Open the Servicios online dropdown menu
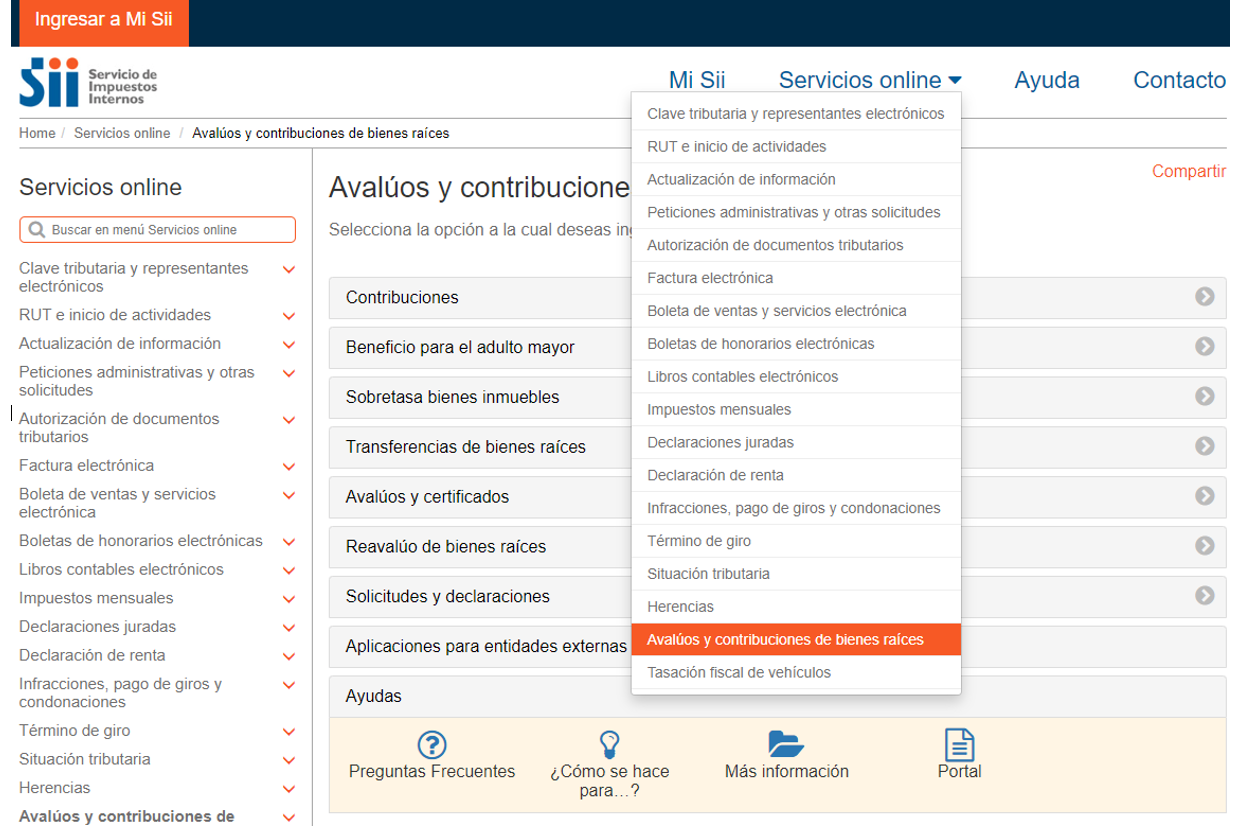 pos(870,80)
